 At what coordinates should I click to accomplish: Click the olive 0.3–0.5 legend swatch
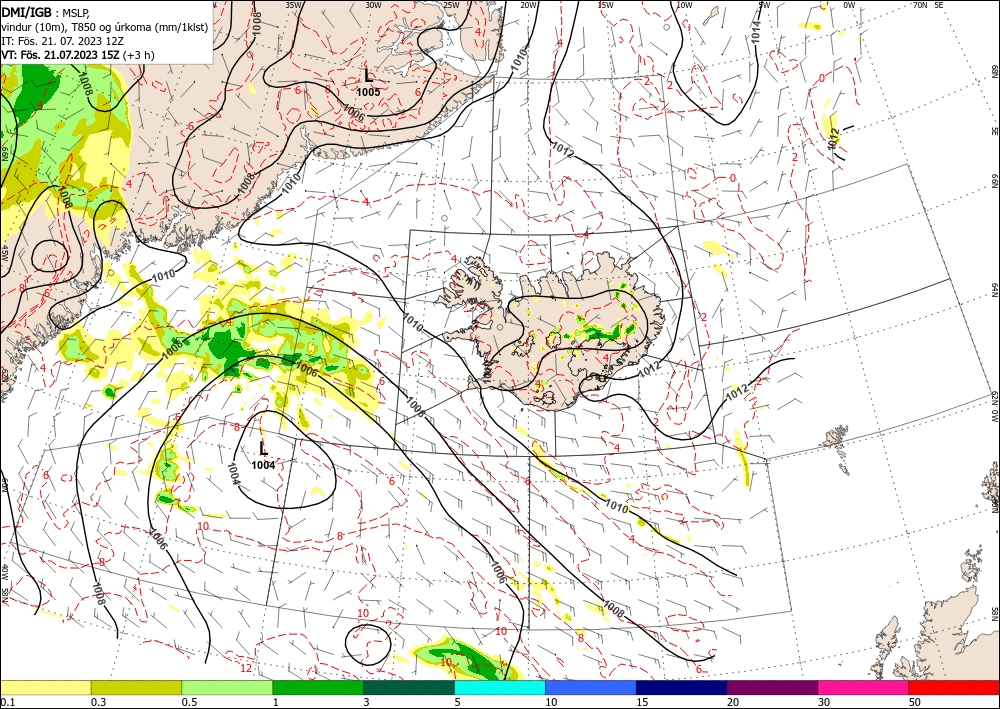136,687
